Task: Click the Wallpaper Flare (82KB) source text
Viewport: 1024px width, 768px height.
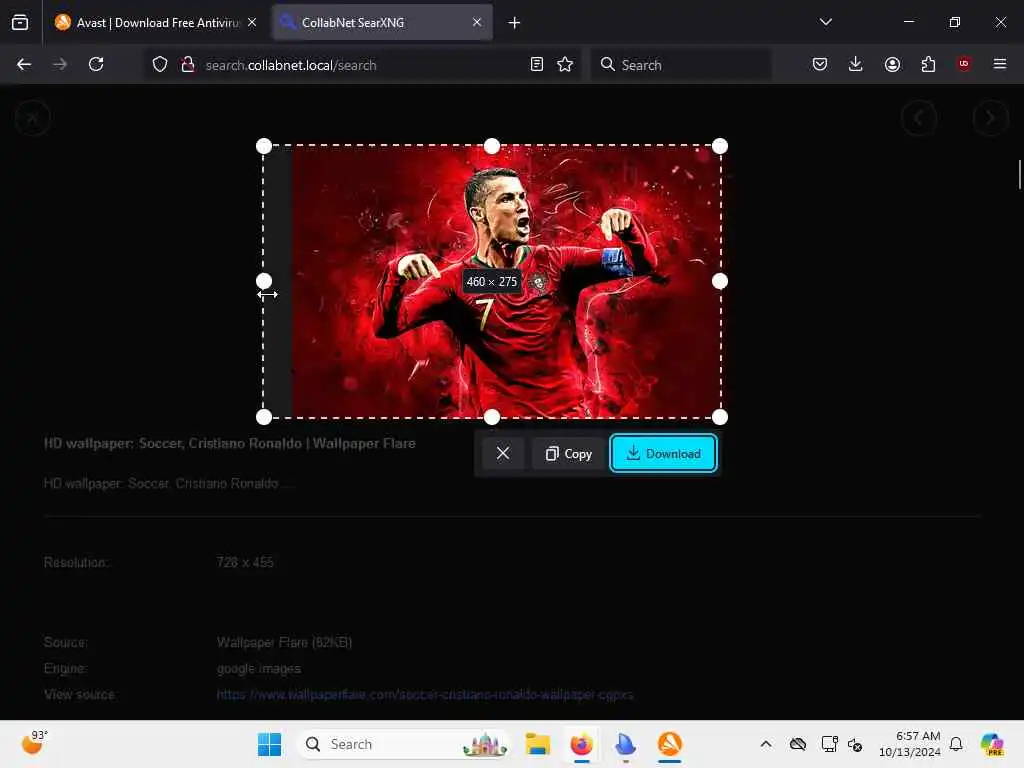Action: [284, 643]
